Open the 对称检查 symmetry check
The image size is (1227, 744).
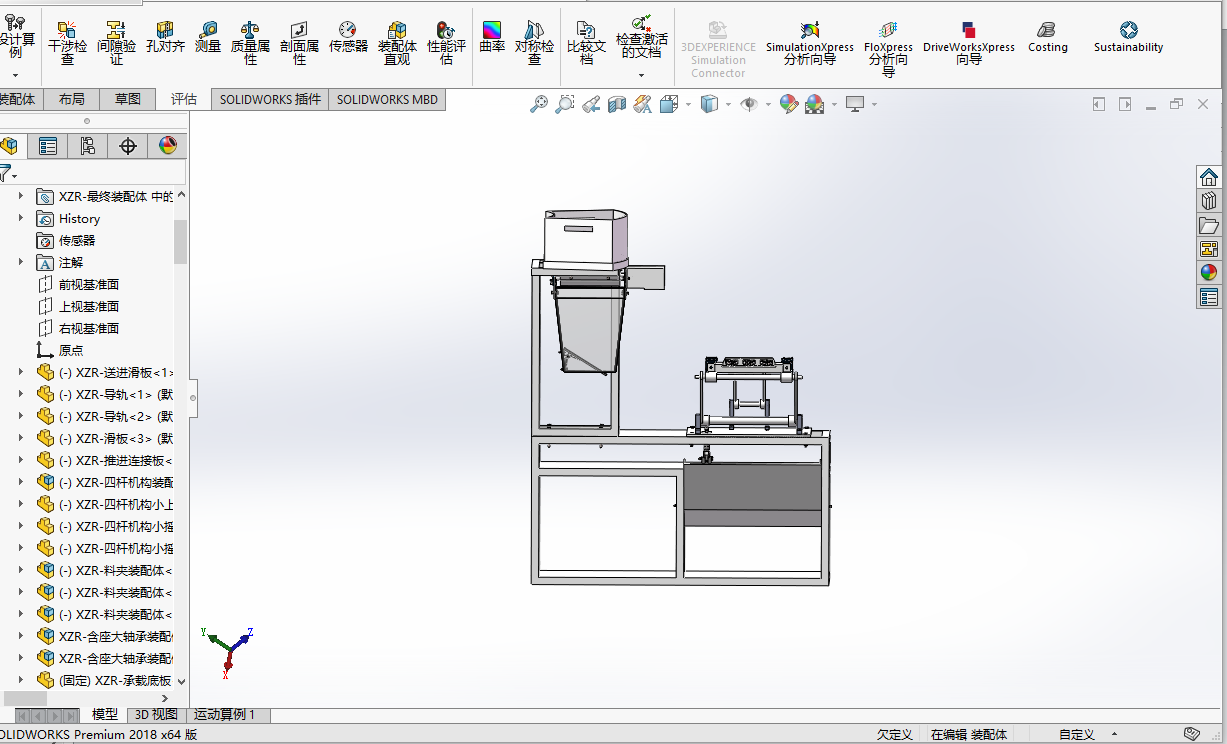point(534,43)
